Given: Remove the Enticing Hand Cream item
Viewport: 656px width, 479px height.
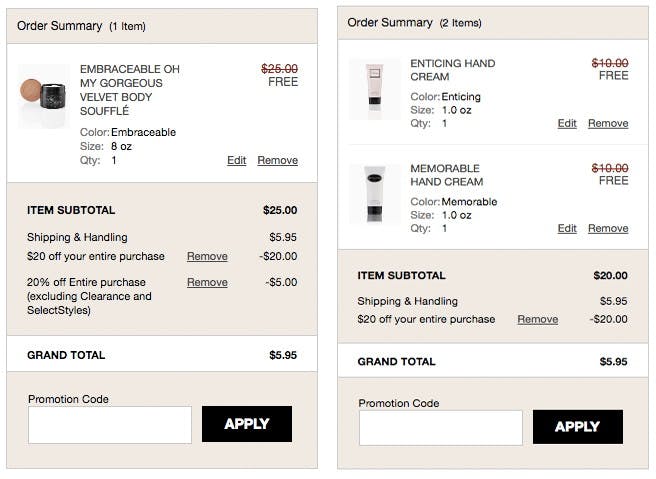Looking at the screenshot, I should (x=608, y=123).
